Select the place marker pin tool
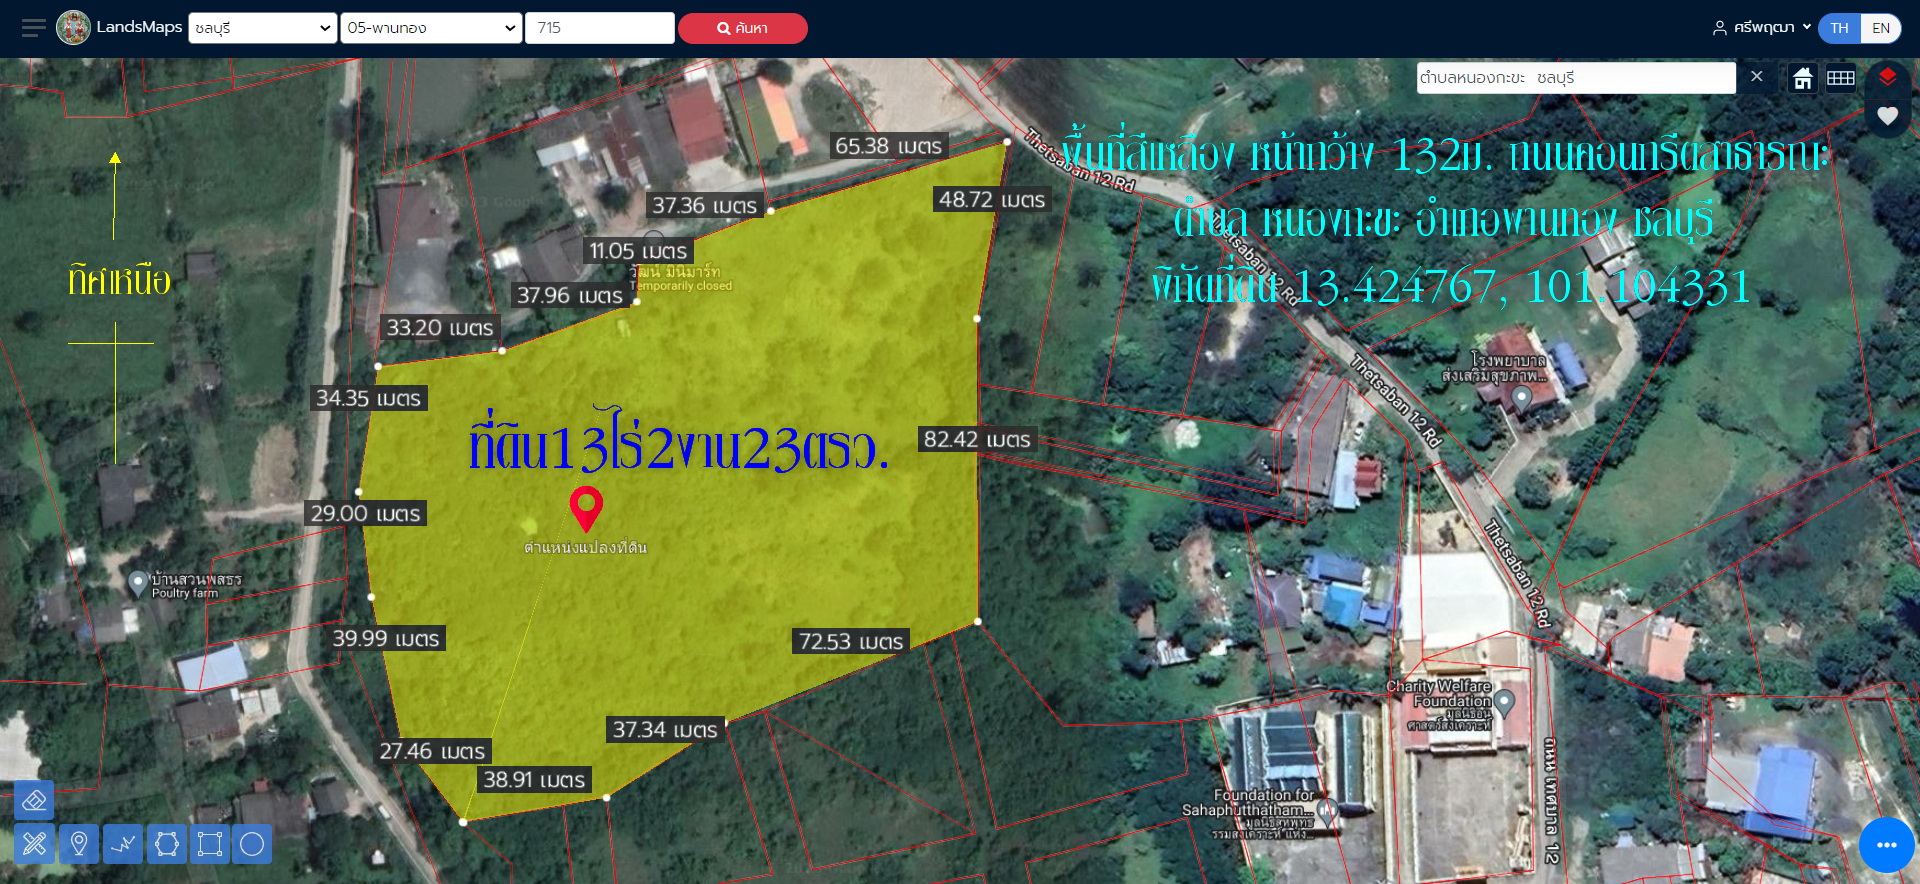Screen dimensions: 1920x884 click(x=79, y=844)
